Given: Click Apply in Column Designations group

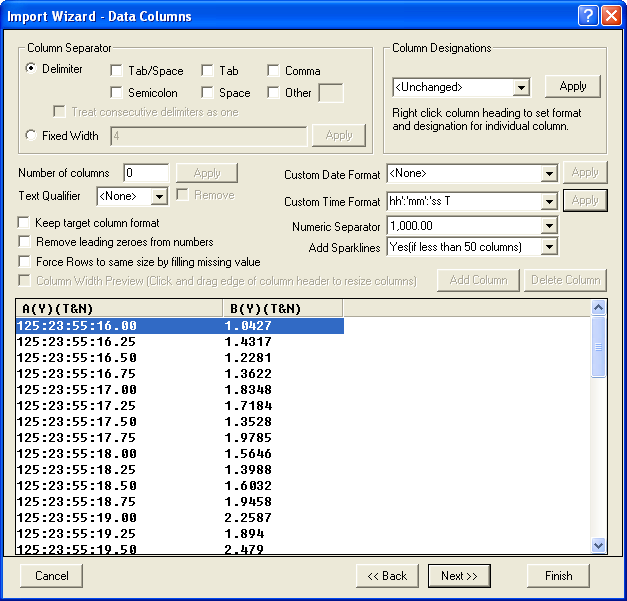Looking at the screenshot, I should [573, 86].
